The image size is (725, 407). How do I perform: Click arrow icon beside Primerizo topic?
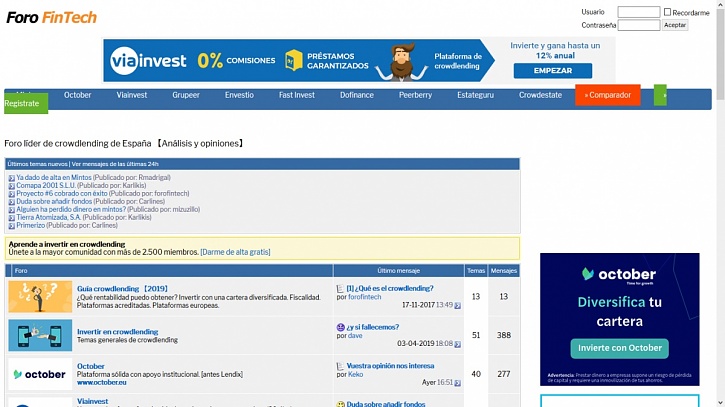tap(12, 226)
